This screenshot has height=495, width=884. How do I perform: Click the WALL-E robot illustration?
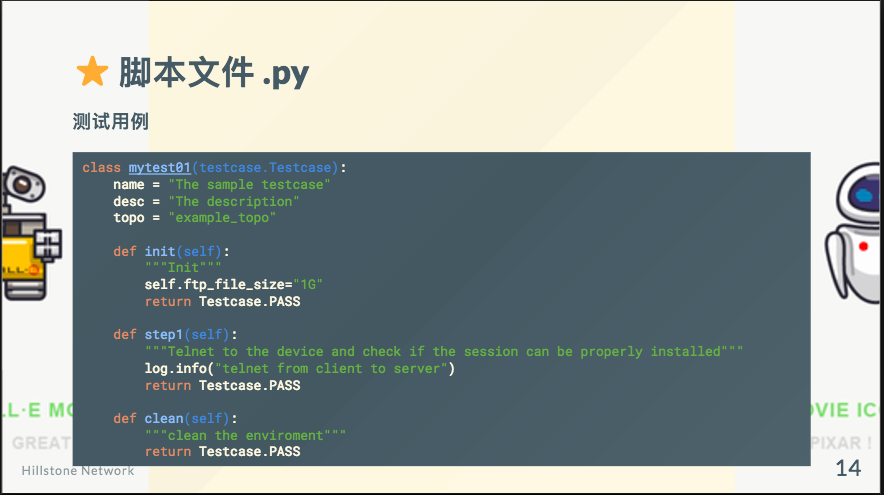pyautogui.click(x=31, y=233)
